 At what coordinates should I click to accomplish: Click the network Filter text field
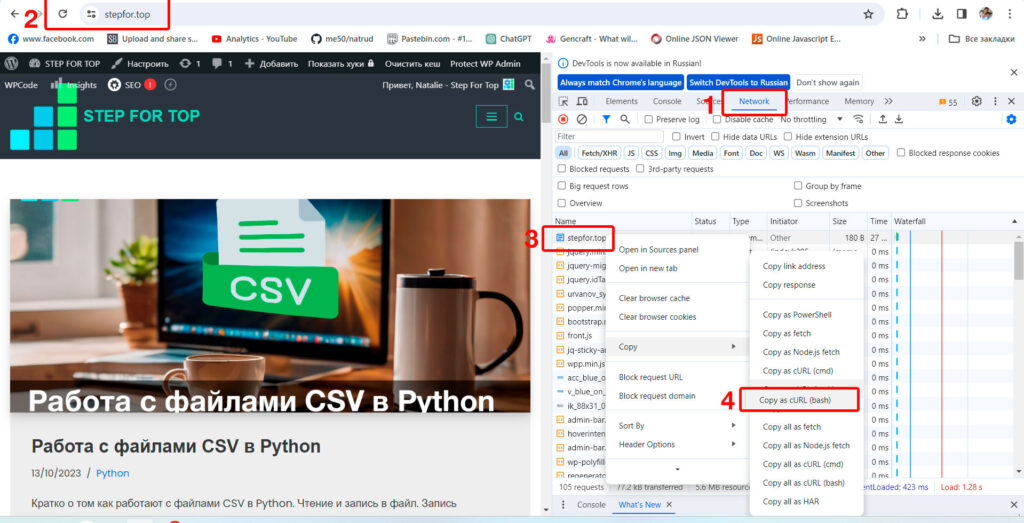pyautogui.click(x=609, y=136)
